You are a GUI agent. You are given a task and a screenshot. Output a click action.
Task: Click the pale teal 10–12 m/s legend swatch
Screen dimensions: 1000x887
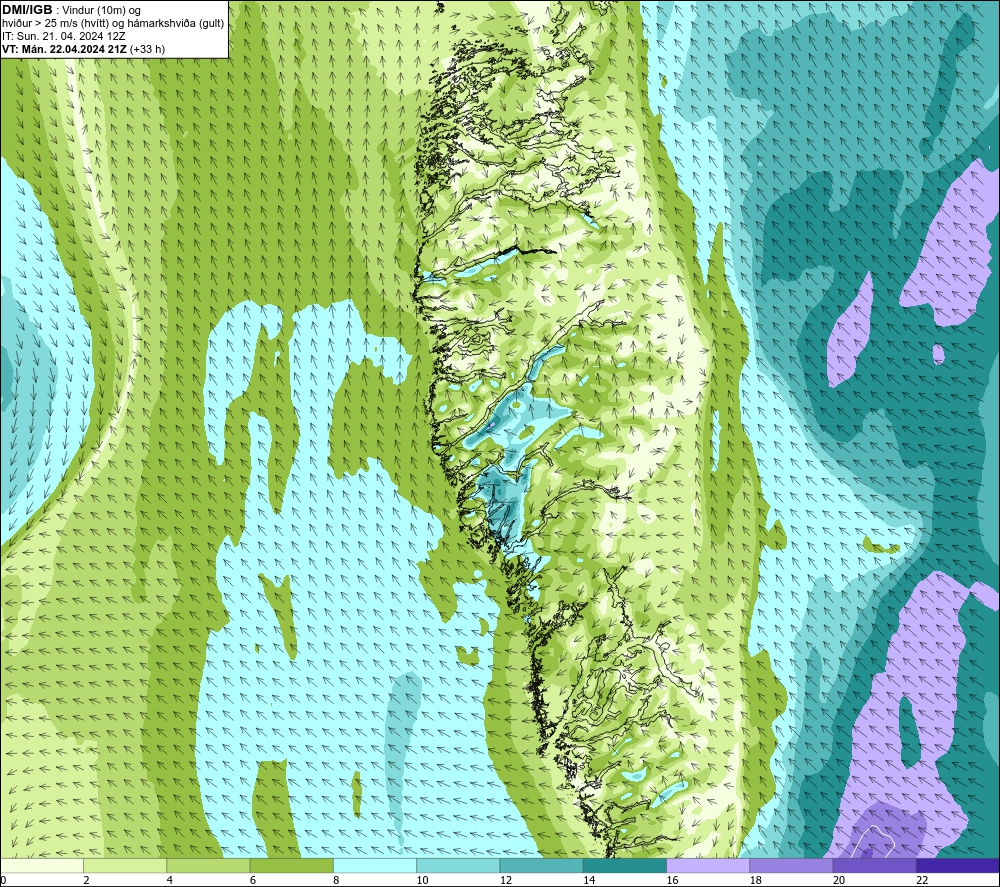click(x=458, y=865)
